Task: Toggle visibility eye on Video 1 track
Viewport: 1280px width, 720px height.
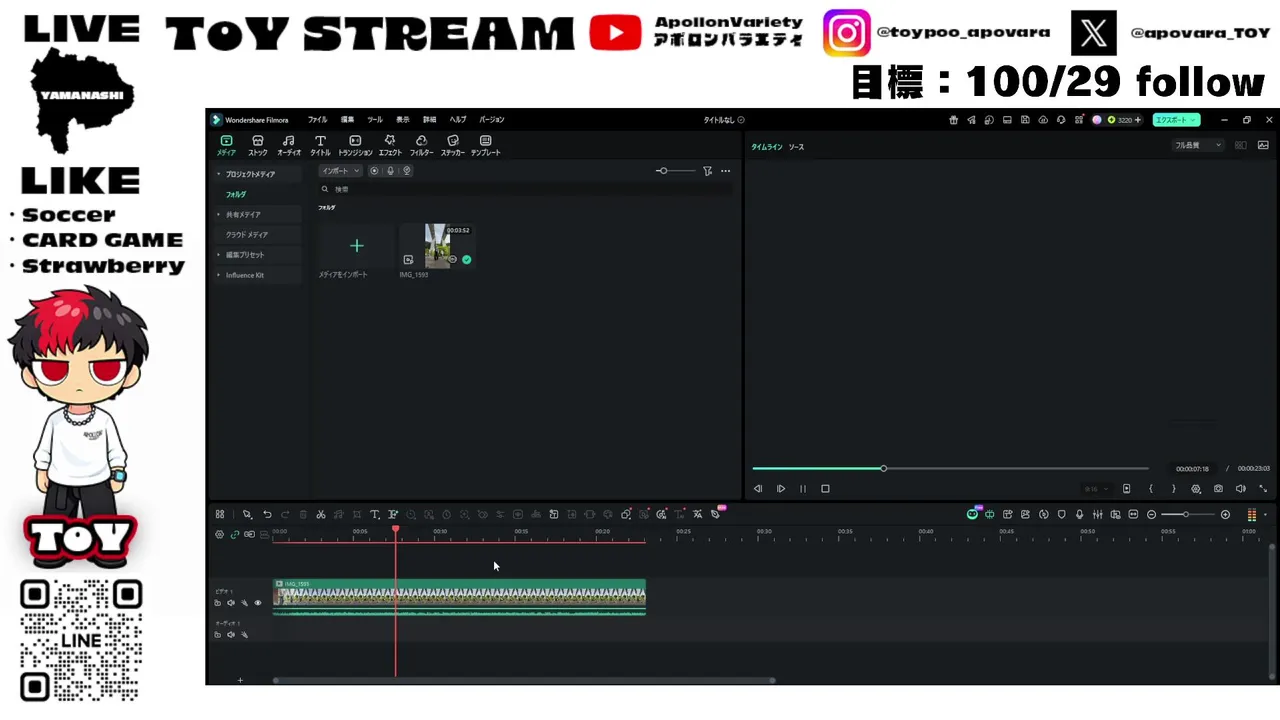Action: [258, 603]
